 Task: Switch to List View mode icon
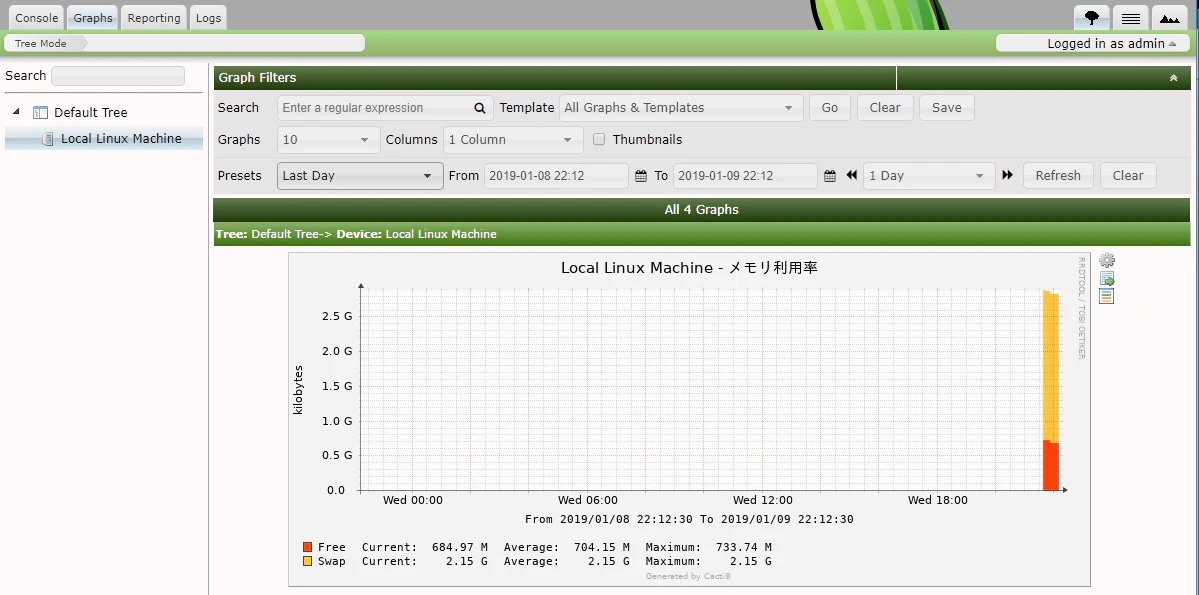1131,18
